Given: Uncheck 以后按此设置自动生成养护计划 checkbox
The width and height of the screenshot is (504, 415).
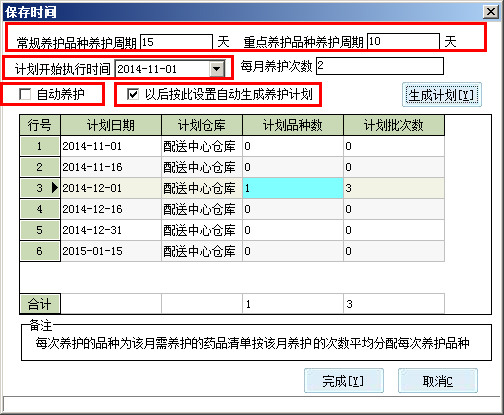Looking at the screenshot, I should tap(133, 94).
